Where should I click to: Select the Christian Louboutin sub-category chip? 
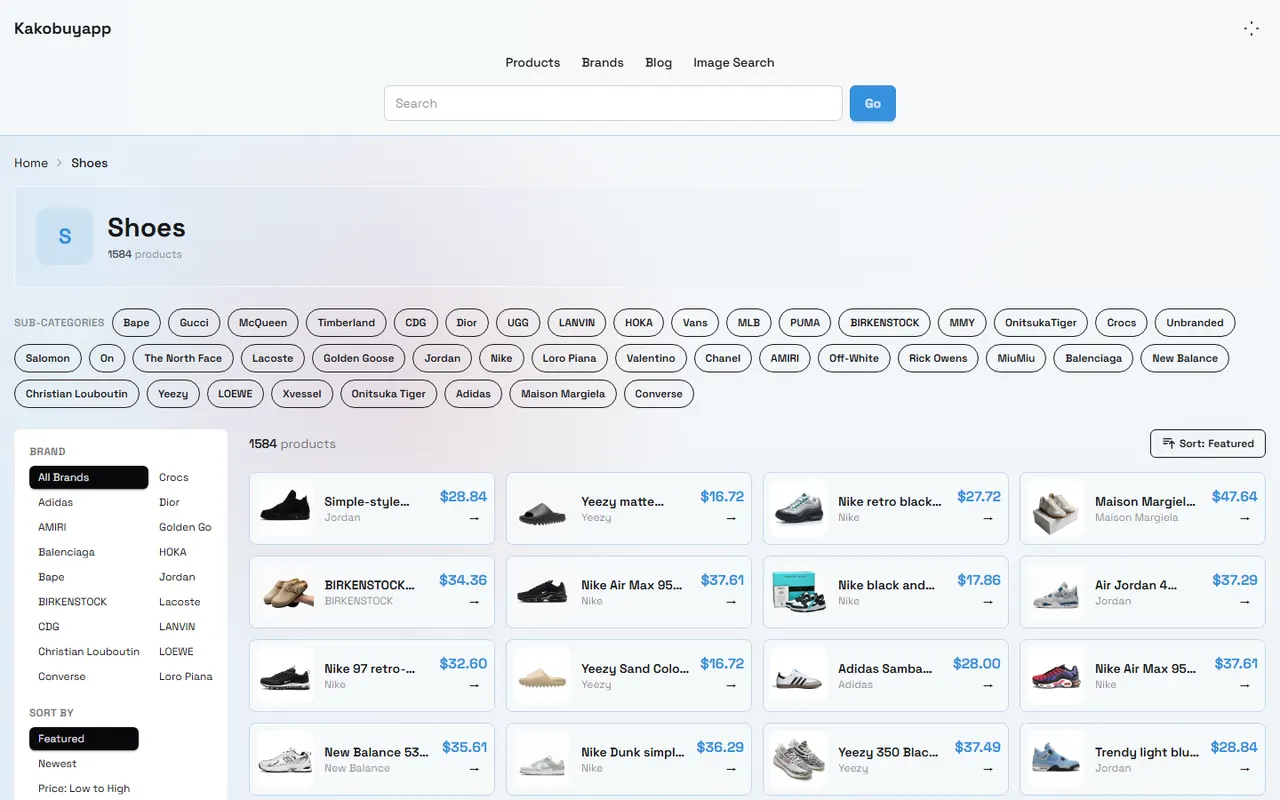[x=77, y=394]
